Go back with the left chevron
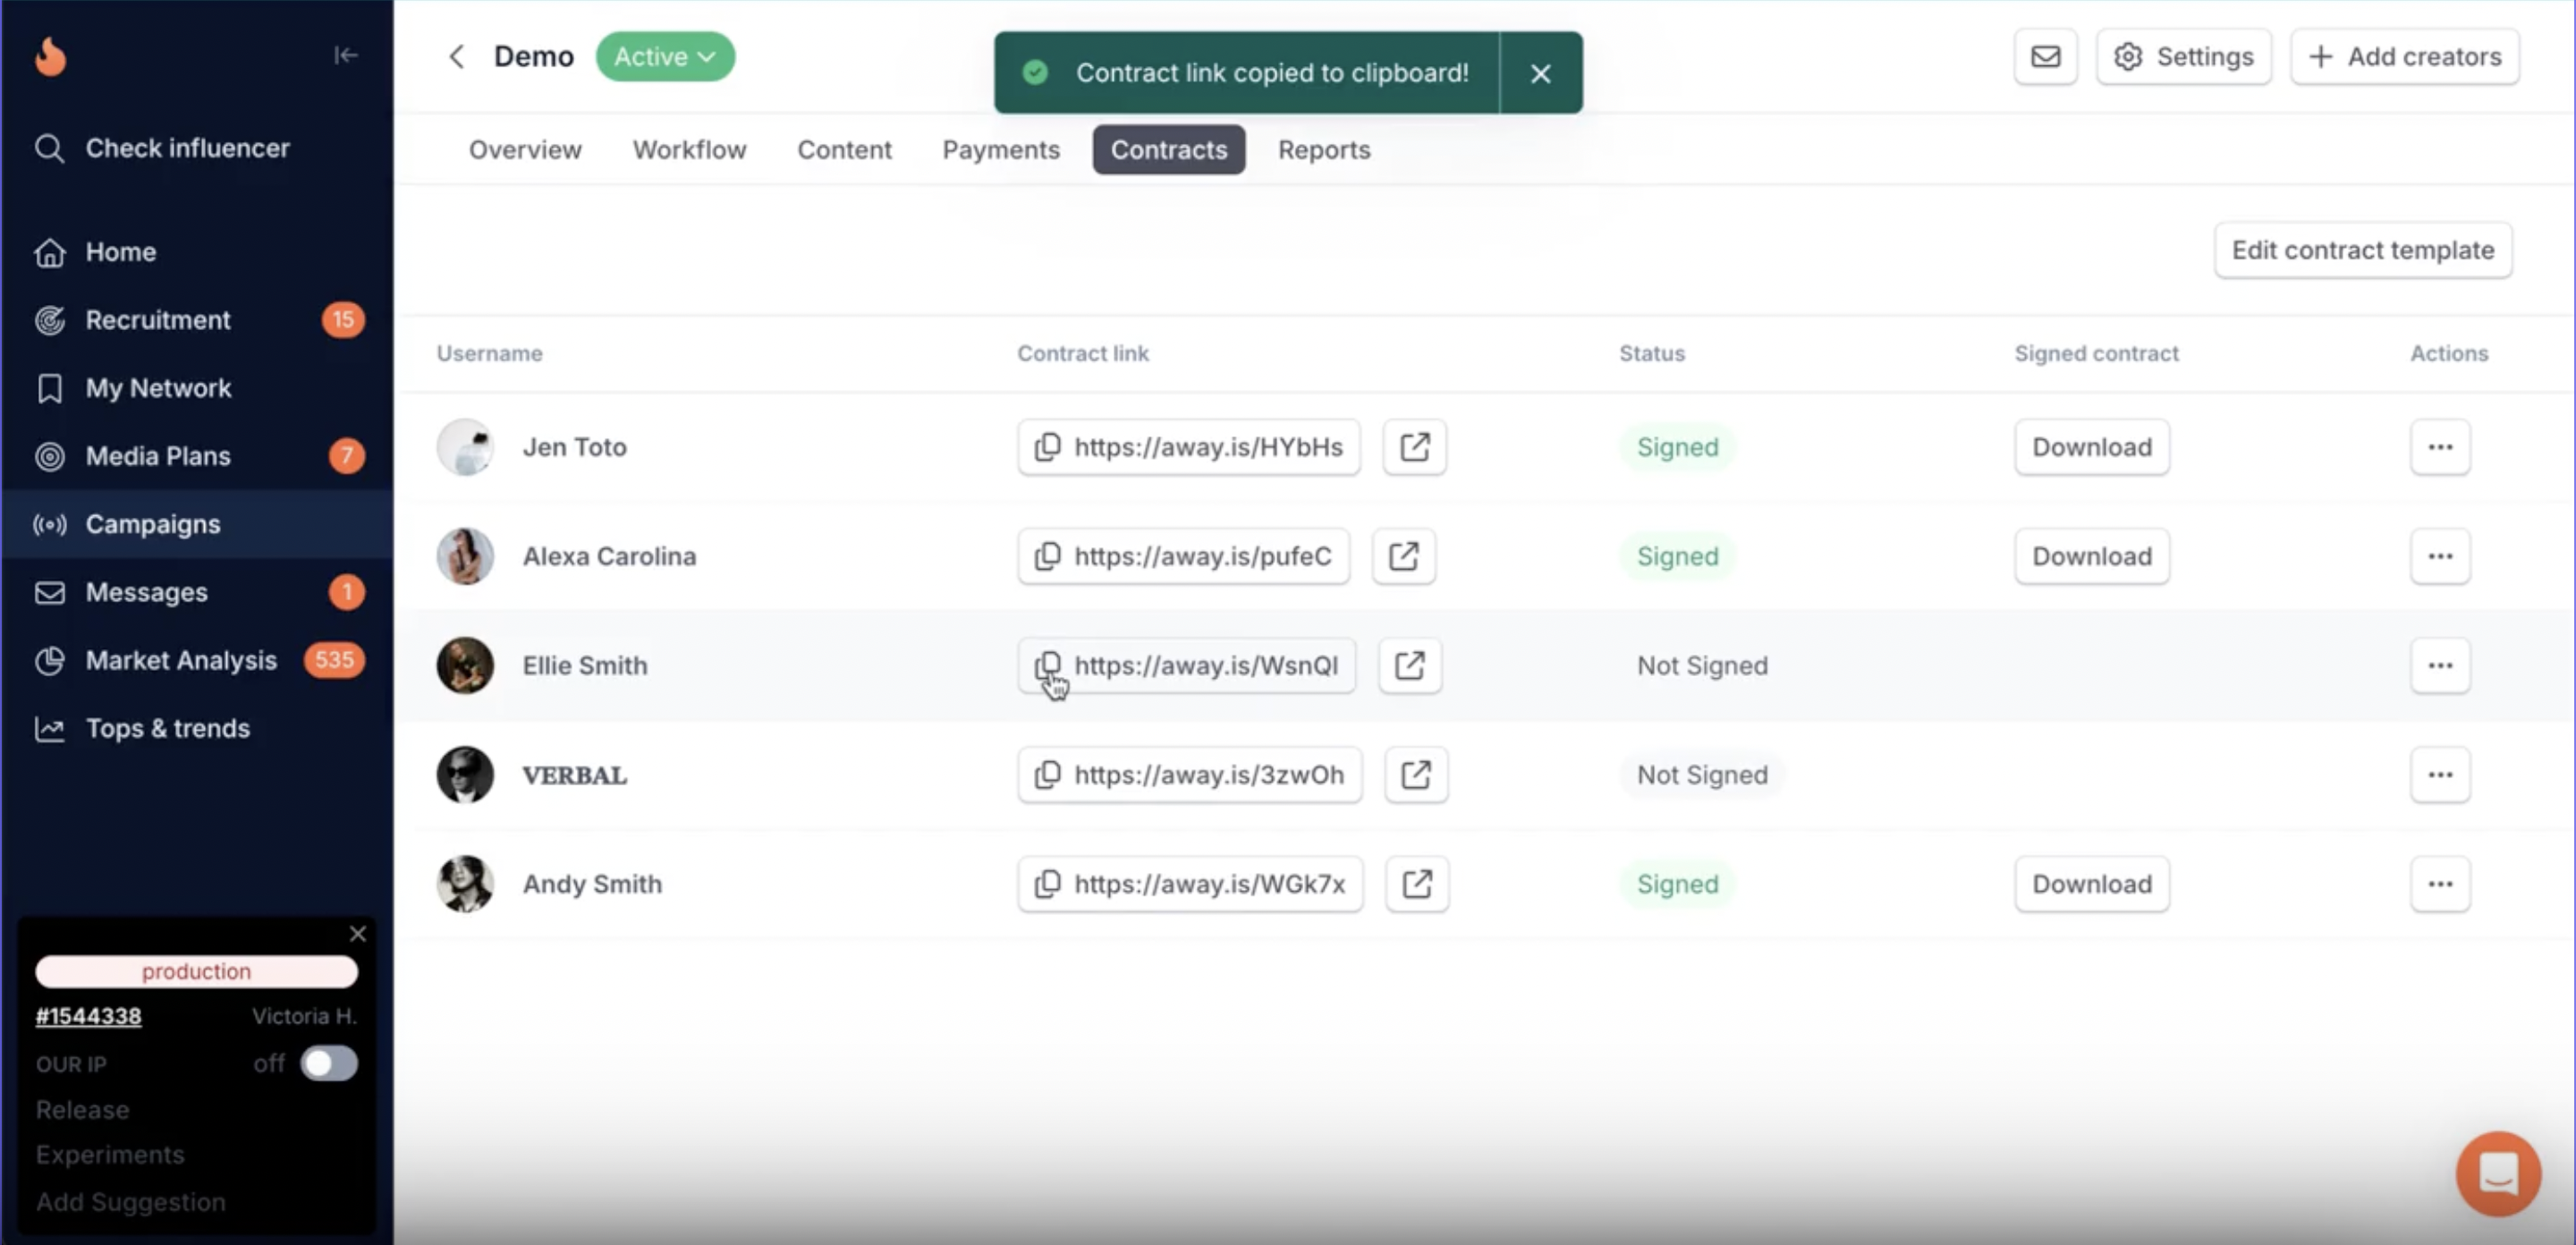The height and width of the screenshot is (1245, 2576). [457, 57]
